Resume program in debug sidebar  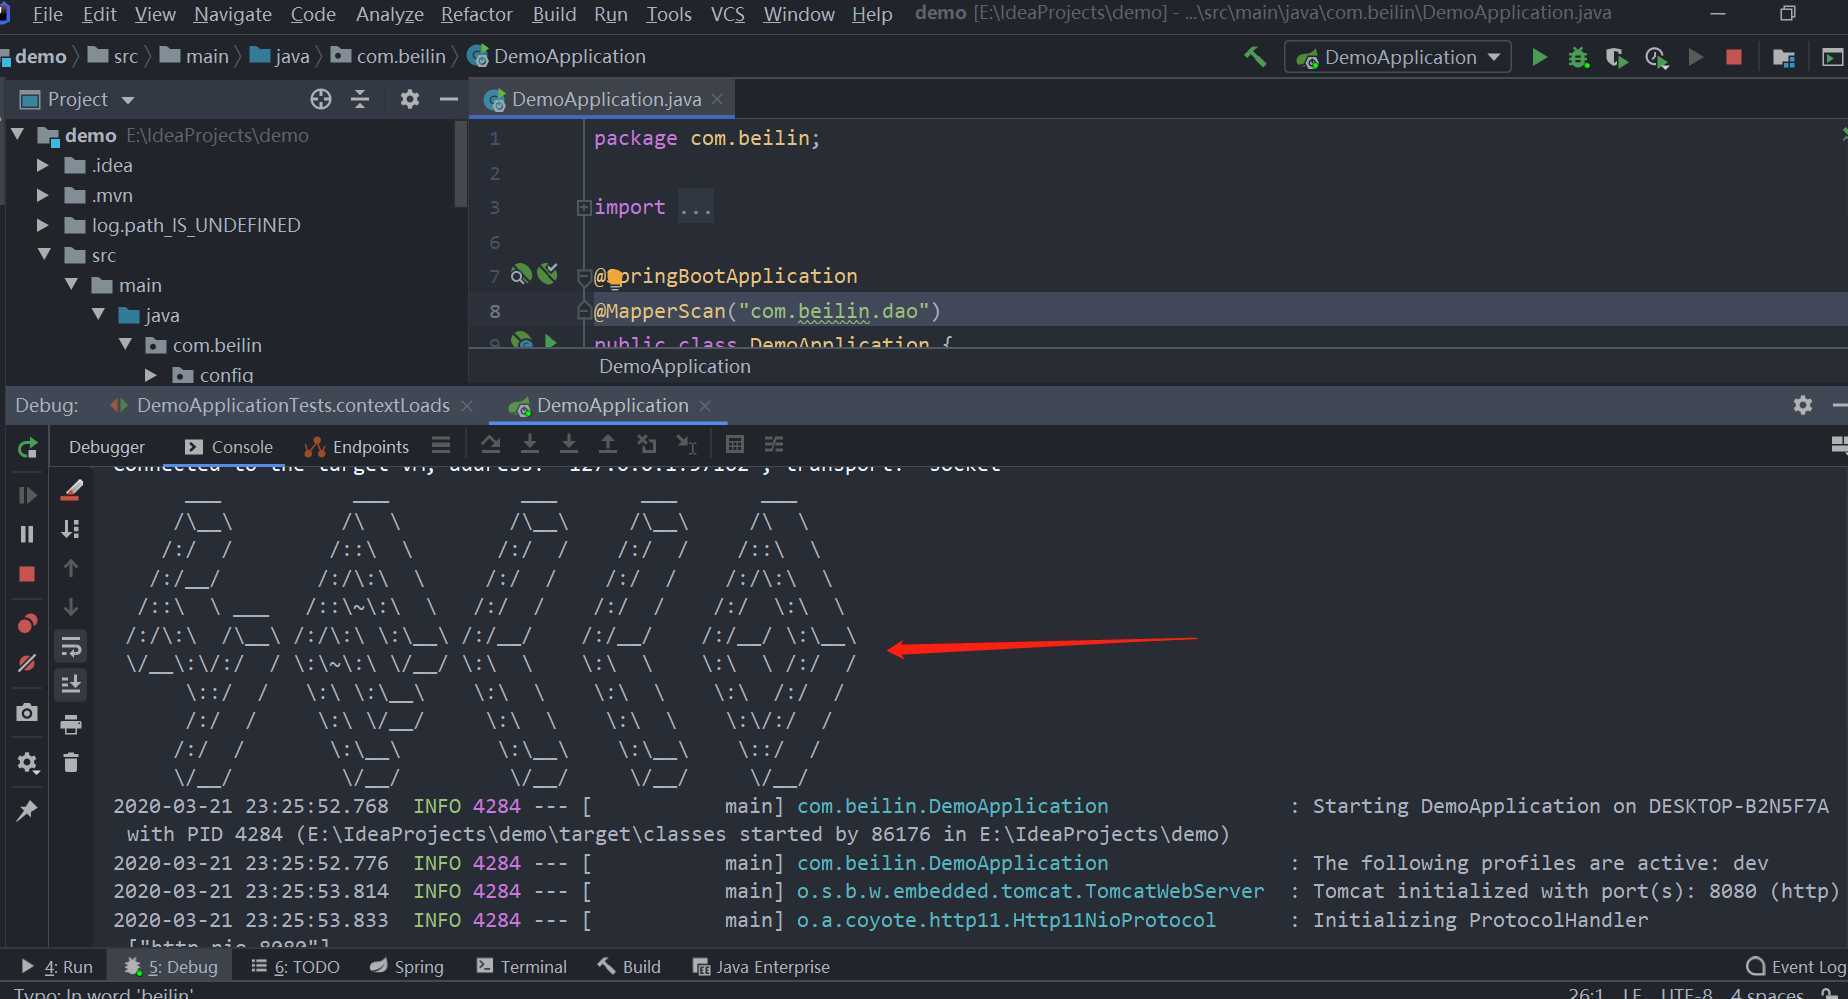click(x=27, y=495)
